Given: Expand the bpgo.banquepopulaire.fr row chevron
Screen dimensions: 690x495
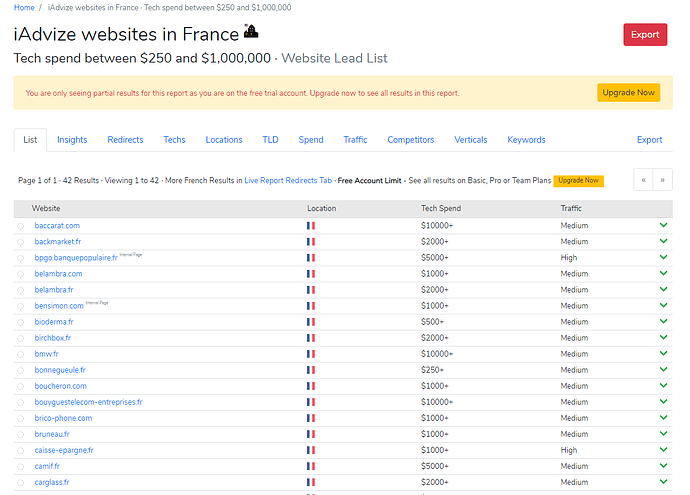Looking at the screenshot, I should (x=664, y=257).
